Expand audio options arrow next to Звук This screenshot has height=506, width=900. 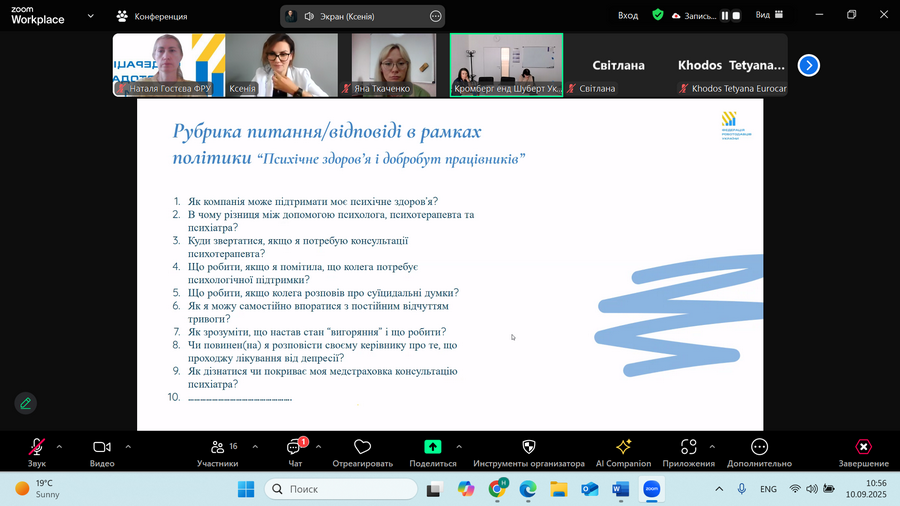click(59, 446)
